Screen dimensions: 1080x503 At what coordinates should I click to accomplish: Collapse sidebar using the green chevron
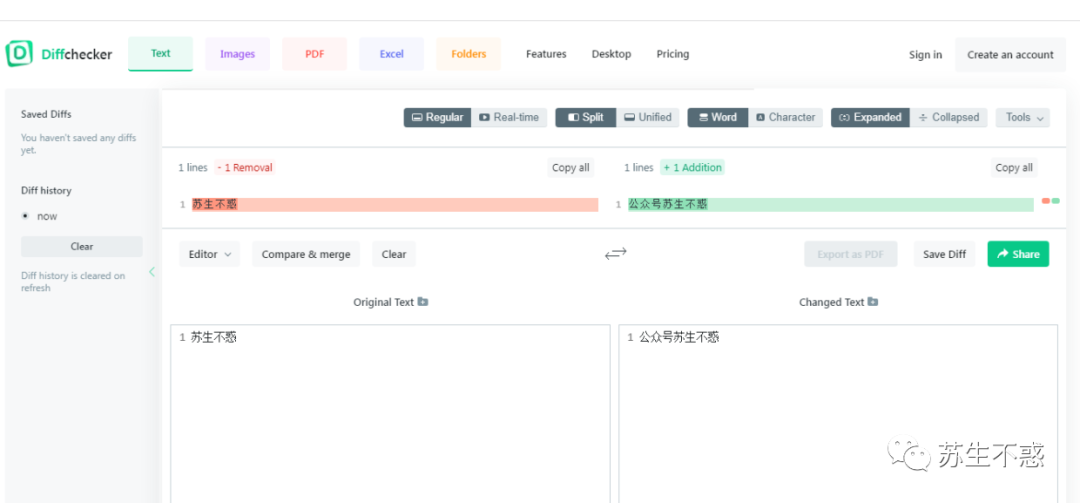pos(152,272)
